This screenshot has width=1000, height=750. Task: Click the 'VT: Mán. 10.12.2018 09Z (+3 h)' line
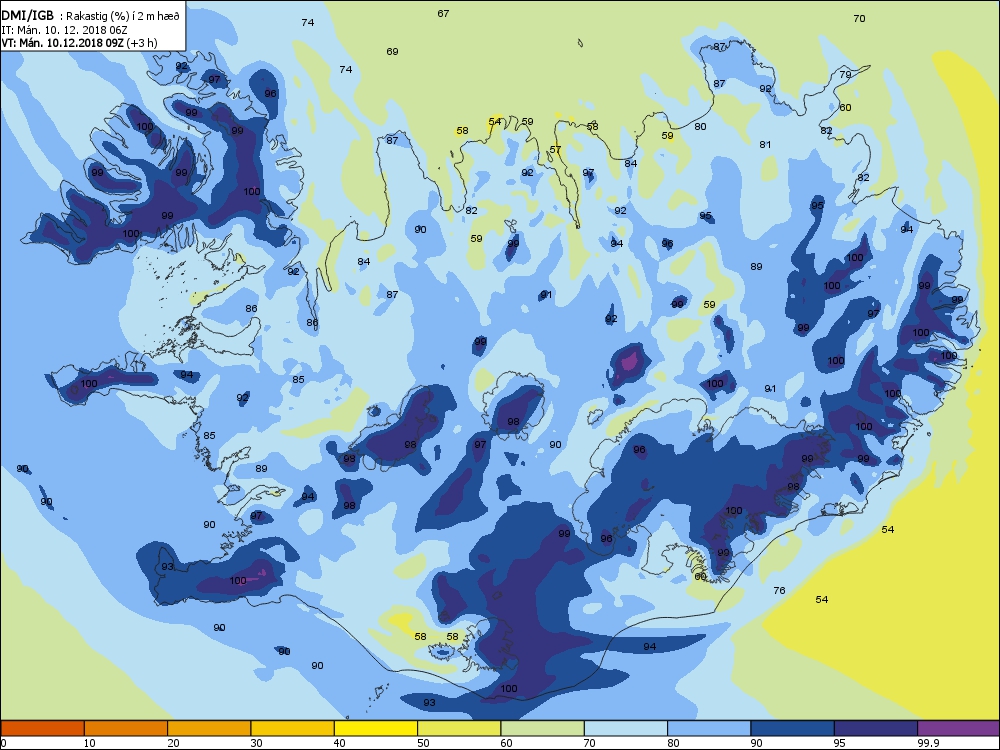coord(79,43)
